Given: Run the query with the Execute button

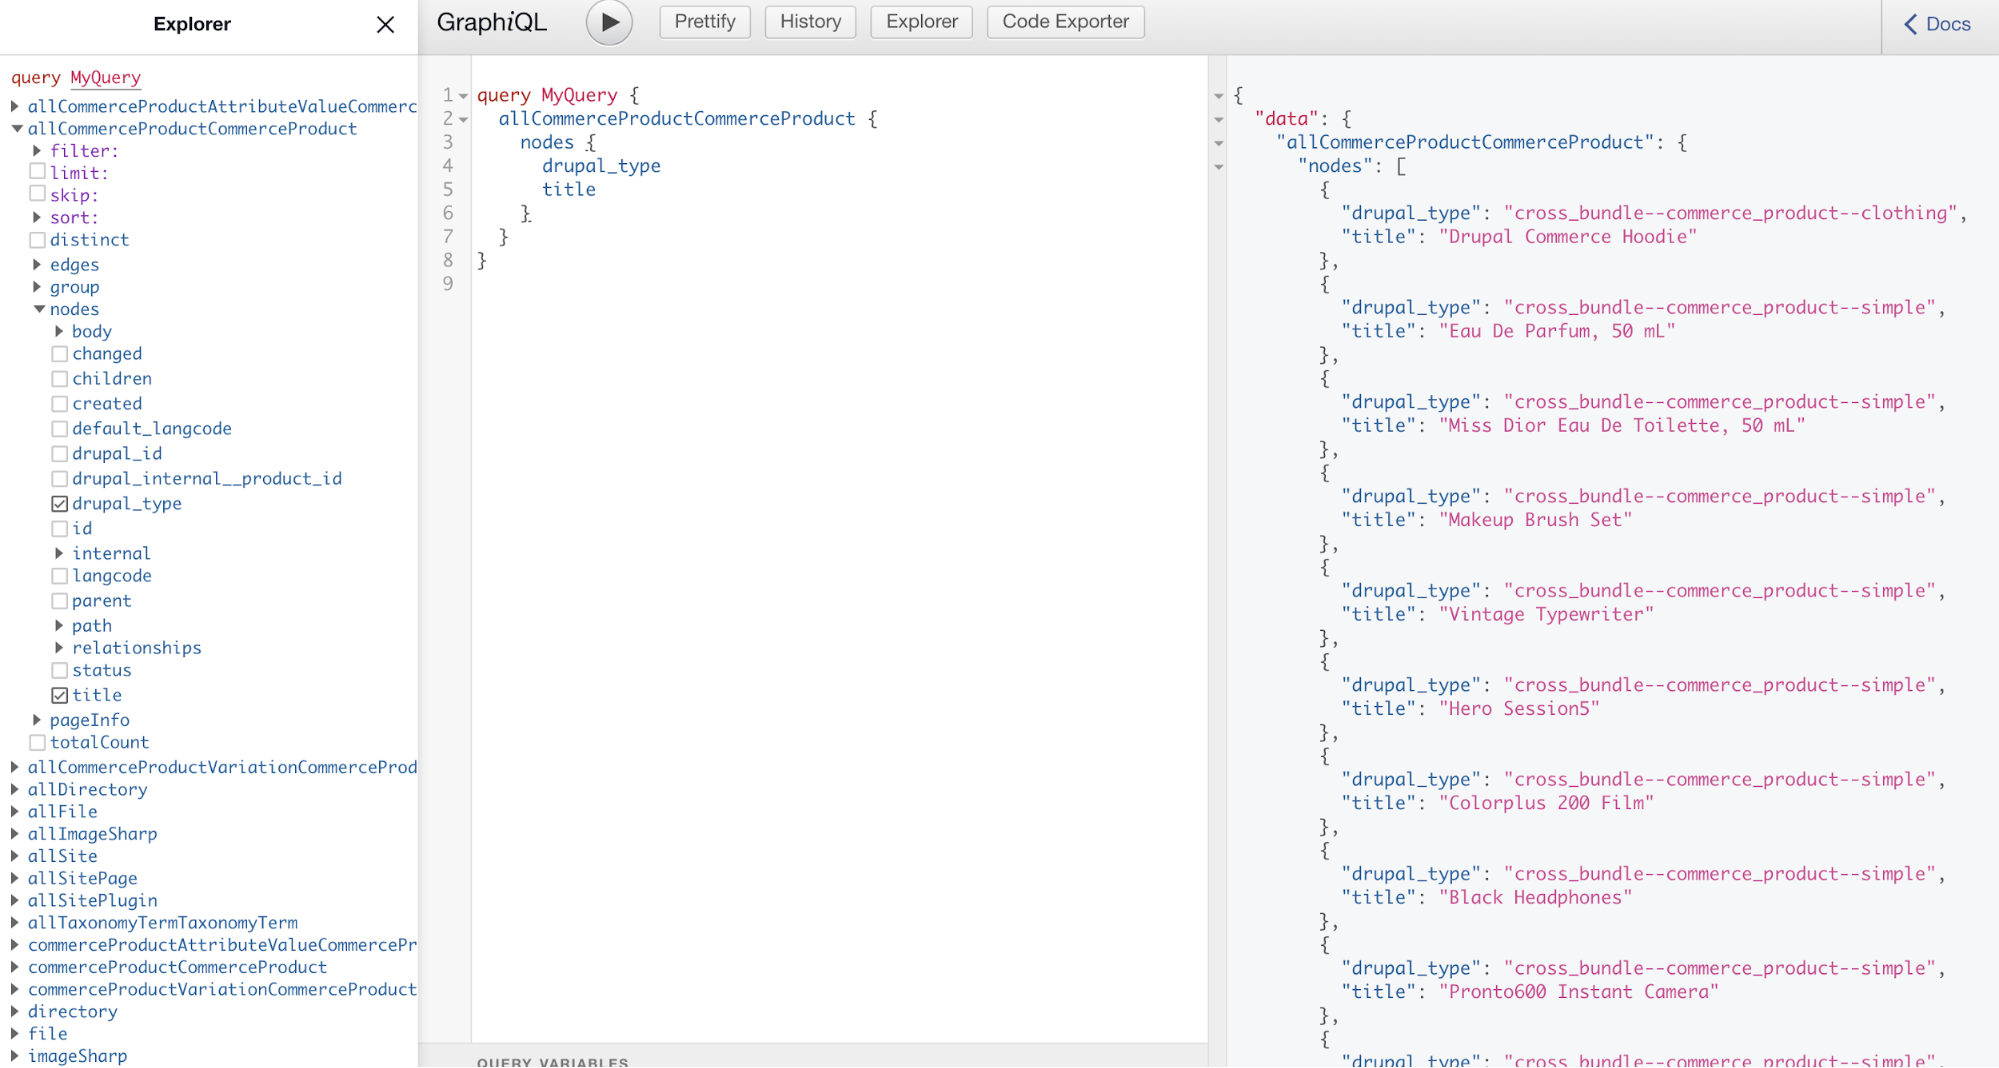Looking at the screenshot, I should coord(609,21).
